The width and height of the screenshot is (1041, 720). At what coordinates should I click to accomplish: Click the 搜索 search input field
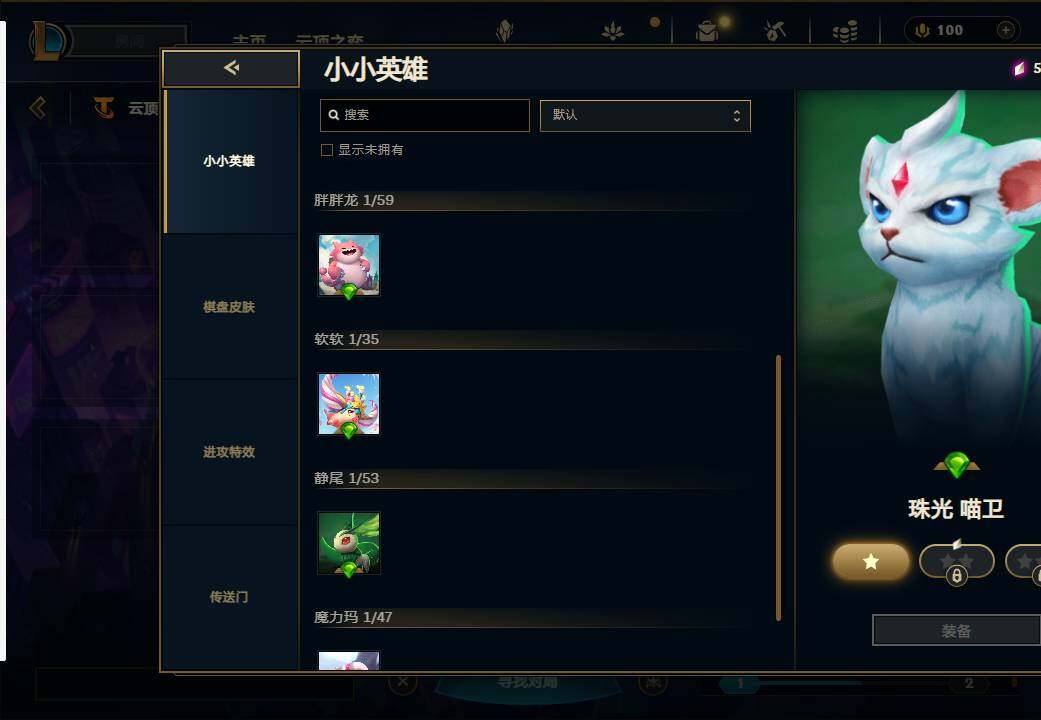point(425,116)
